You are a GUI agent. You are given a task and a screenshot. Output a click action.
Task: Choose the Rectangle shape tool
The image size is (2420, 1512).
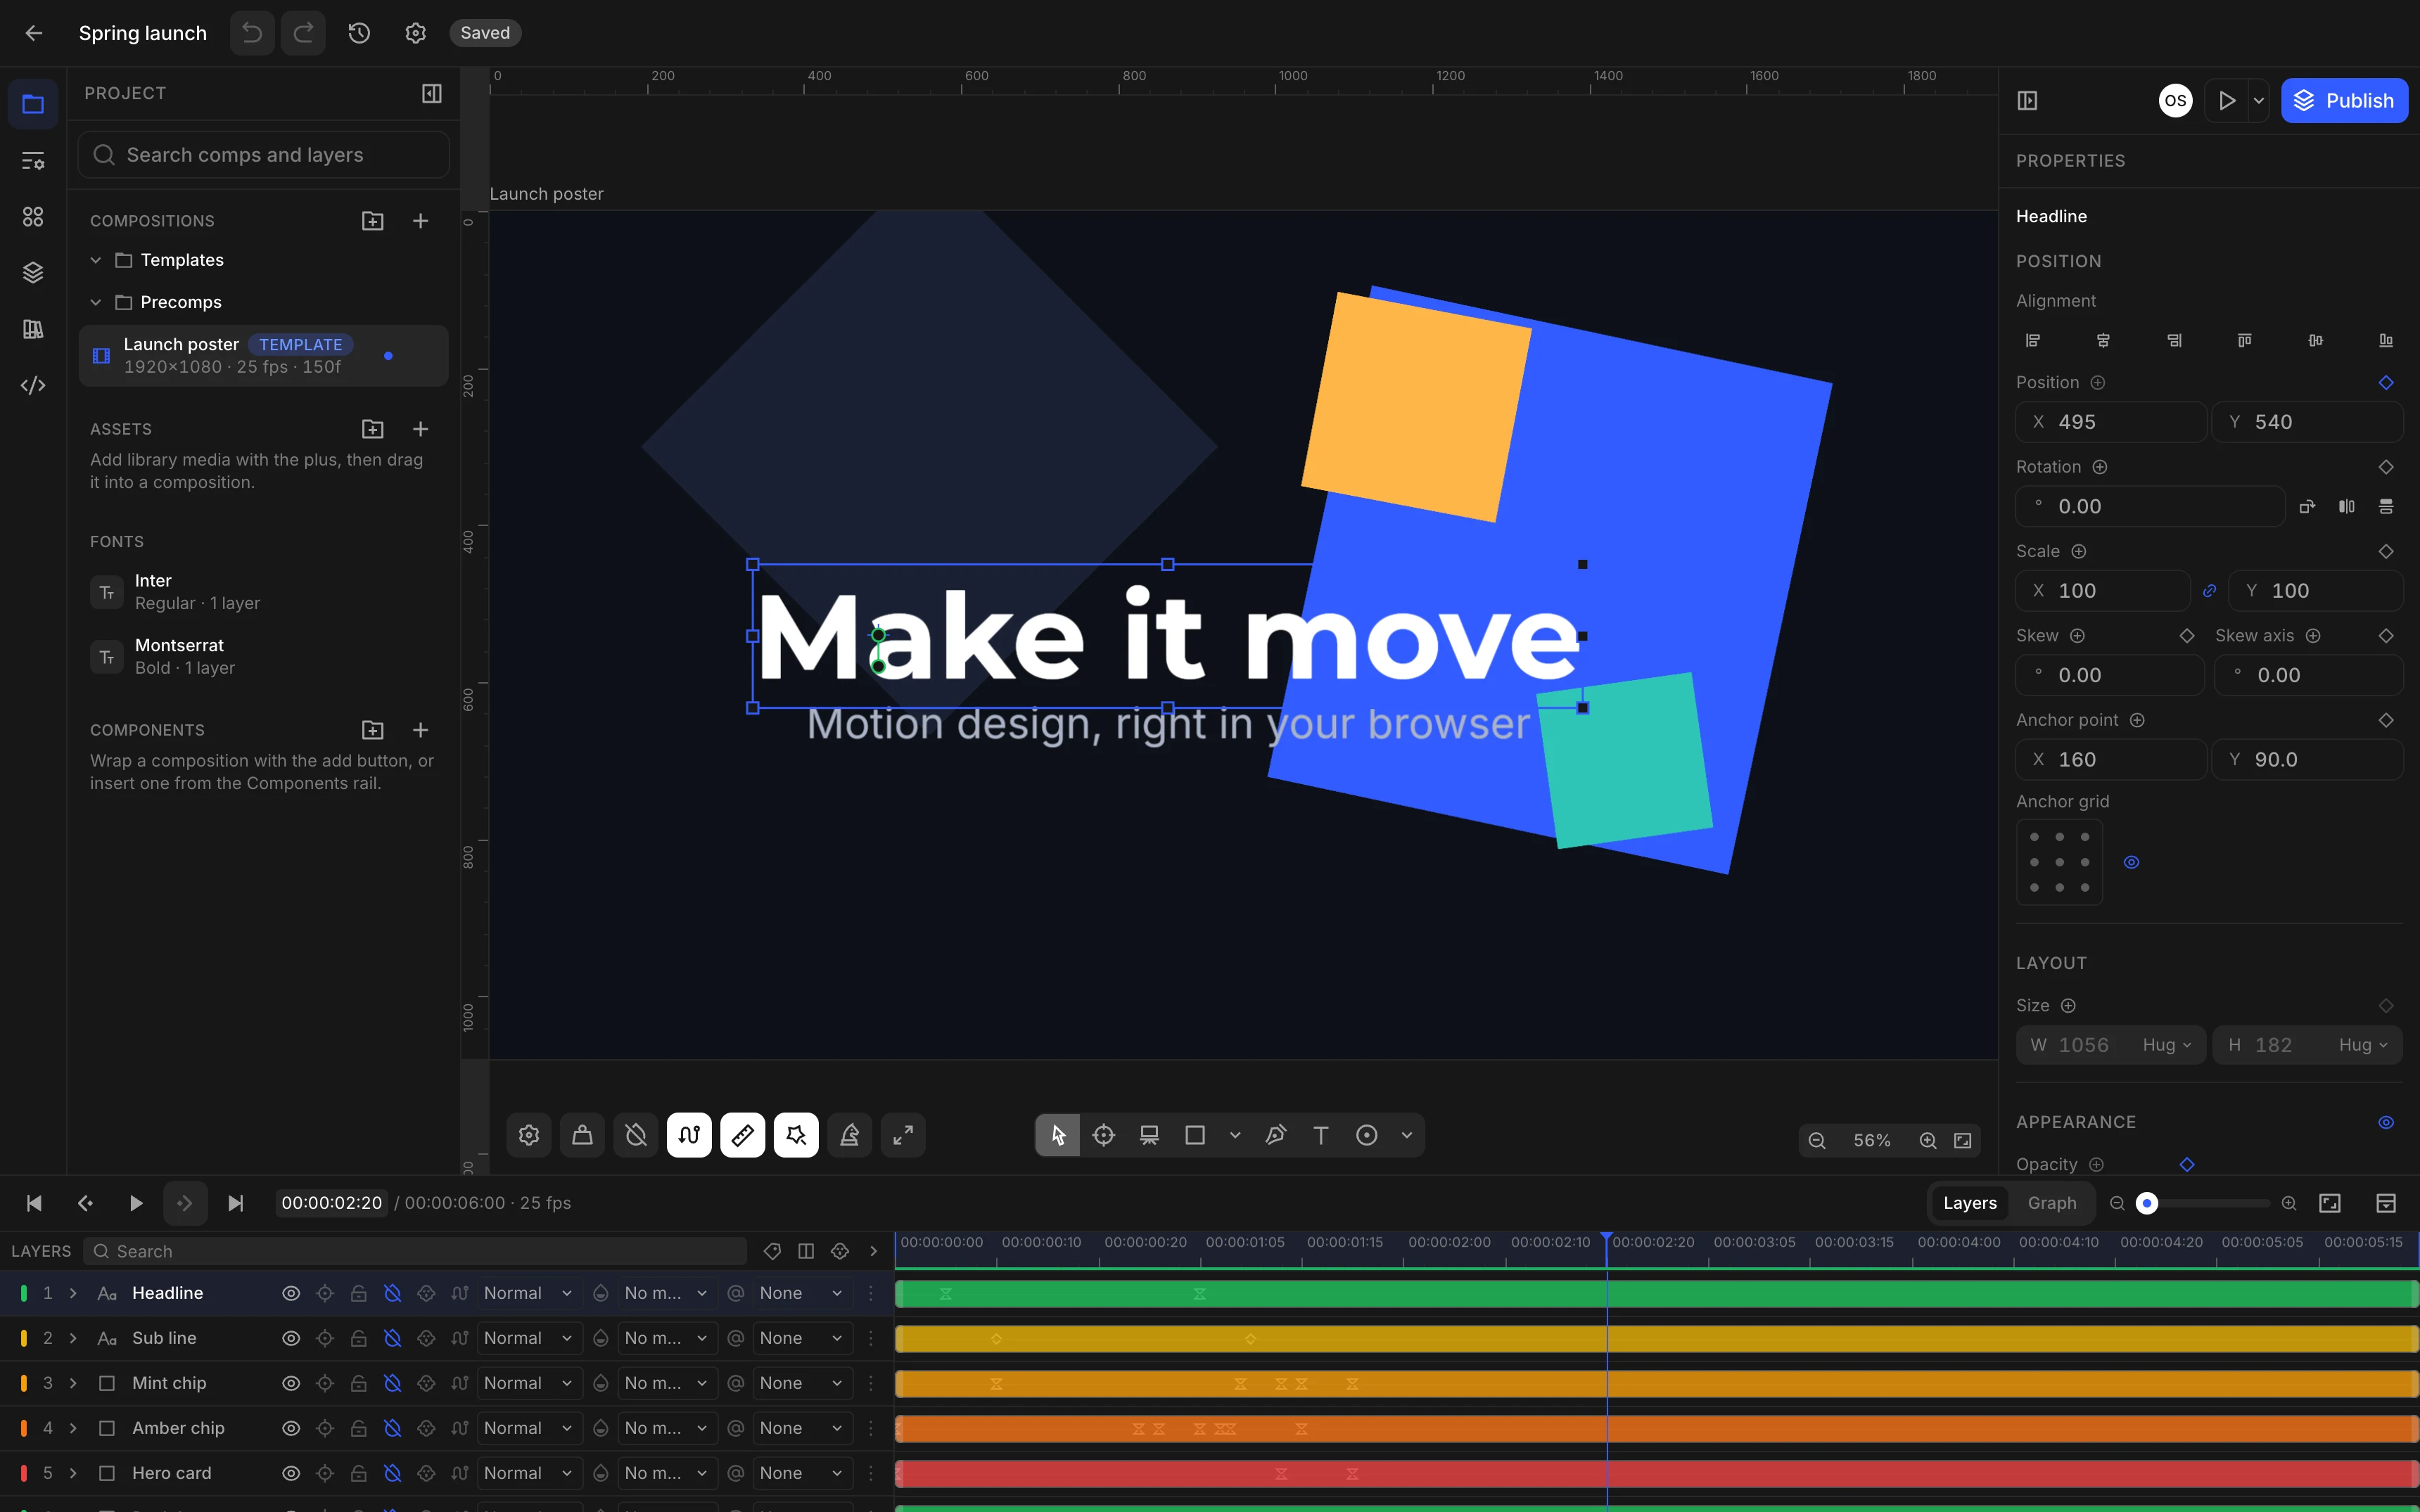[1195, 1135]
